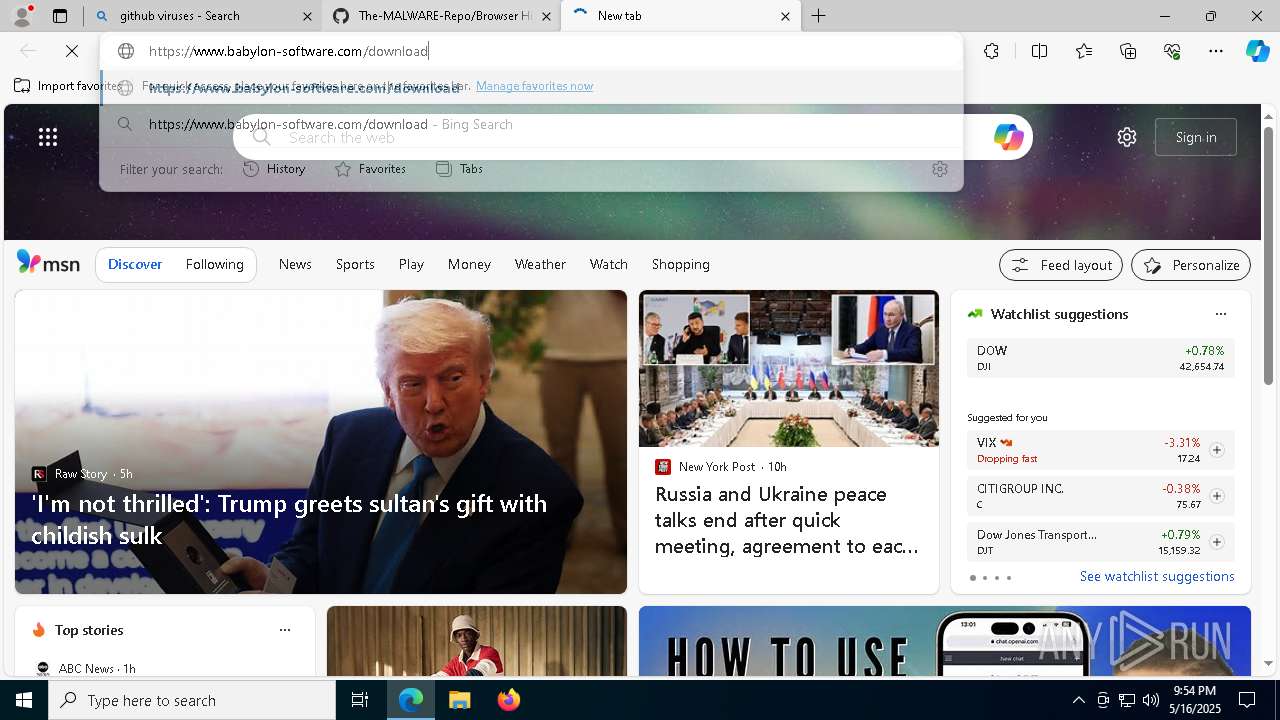Viewport: 1280px width, 720px height.
Task: Open the Weather category
Action: 540,264
